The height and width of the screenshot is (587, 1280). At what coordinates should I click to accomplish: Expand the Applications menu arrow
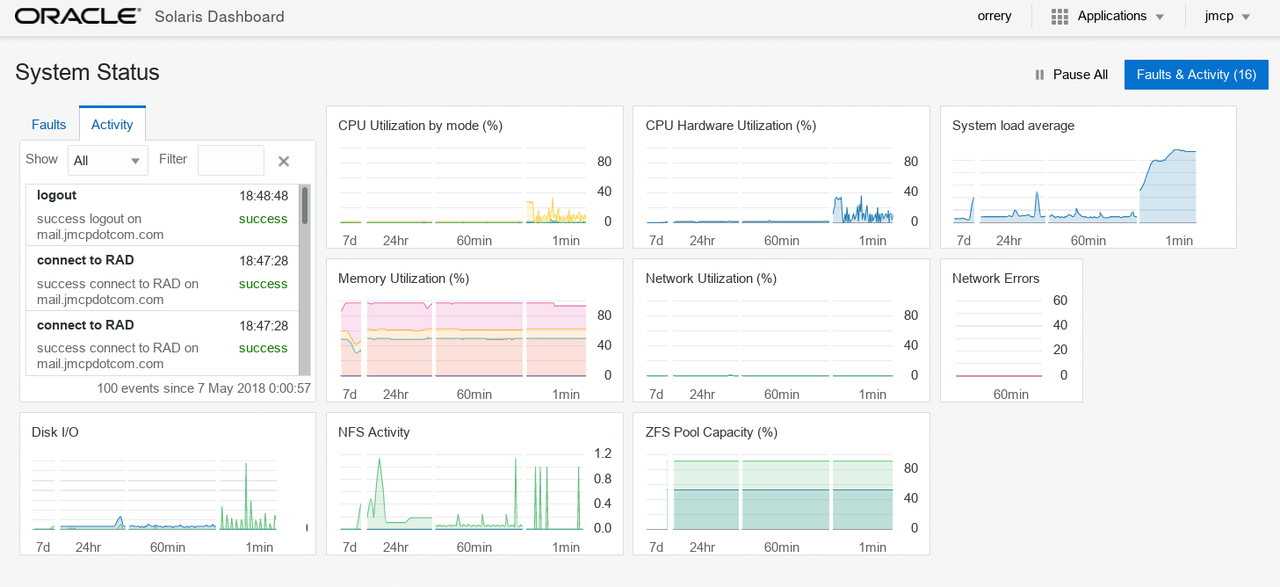pyautogui.click(x=1160, y=17)
